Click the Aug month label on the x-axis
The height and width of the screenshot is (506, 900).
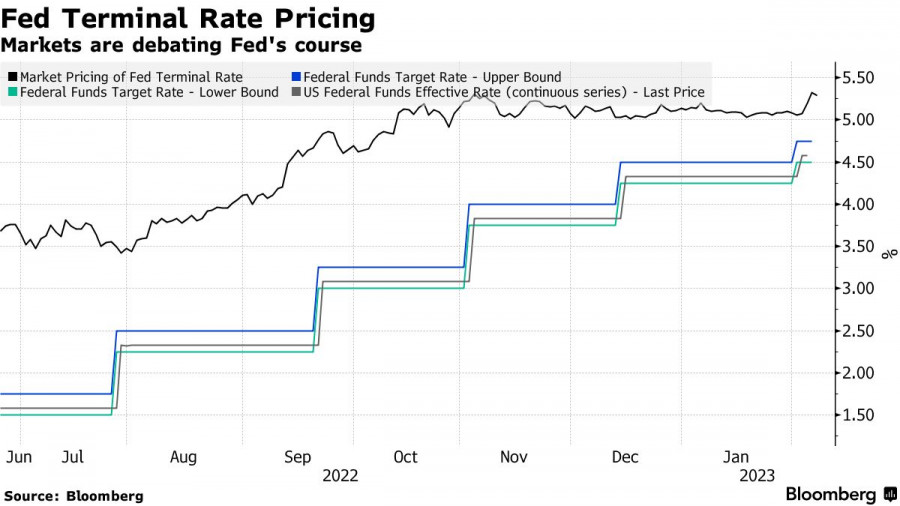point(182,457)
